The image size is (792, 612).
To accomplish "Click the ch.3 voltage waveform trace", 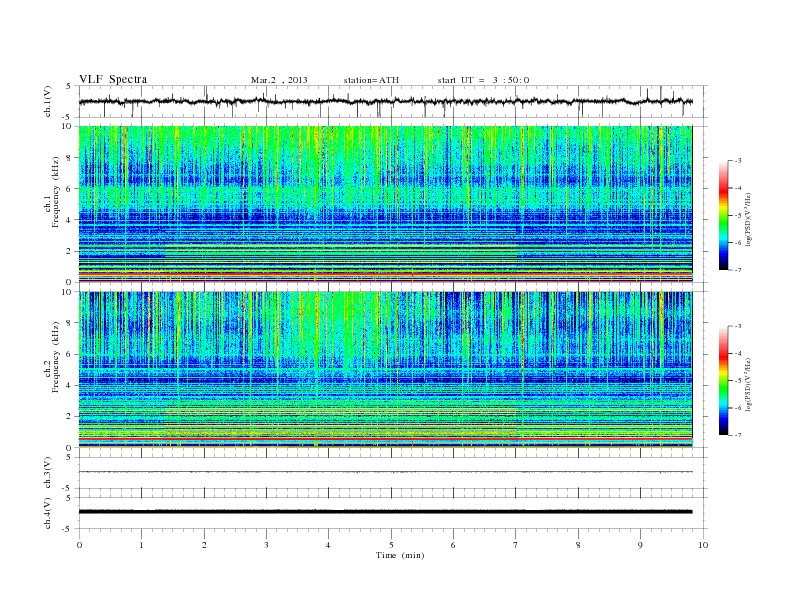I will 385,472.
